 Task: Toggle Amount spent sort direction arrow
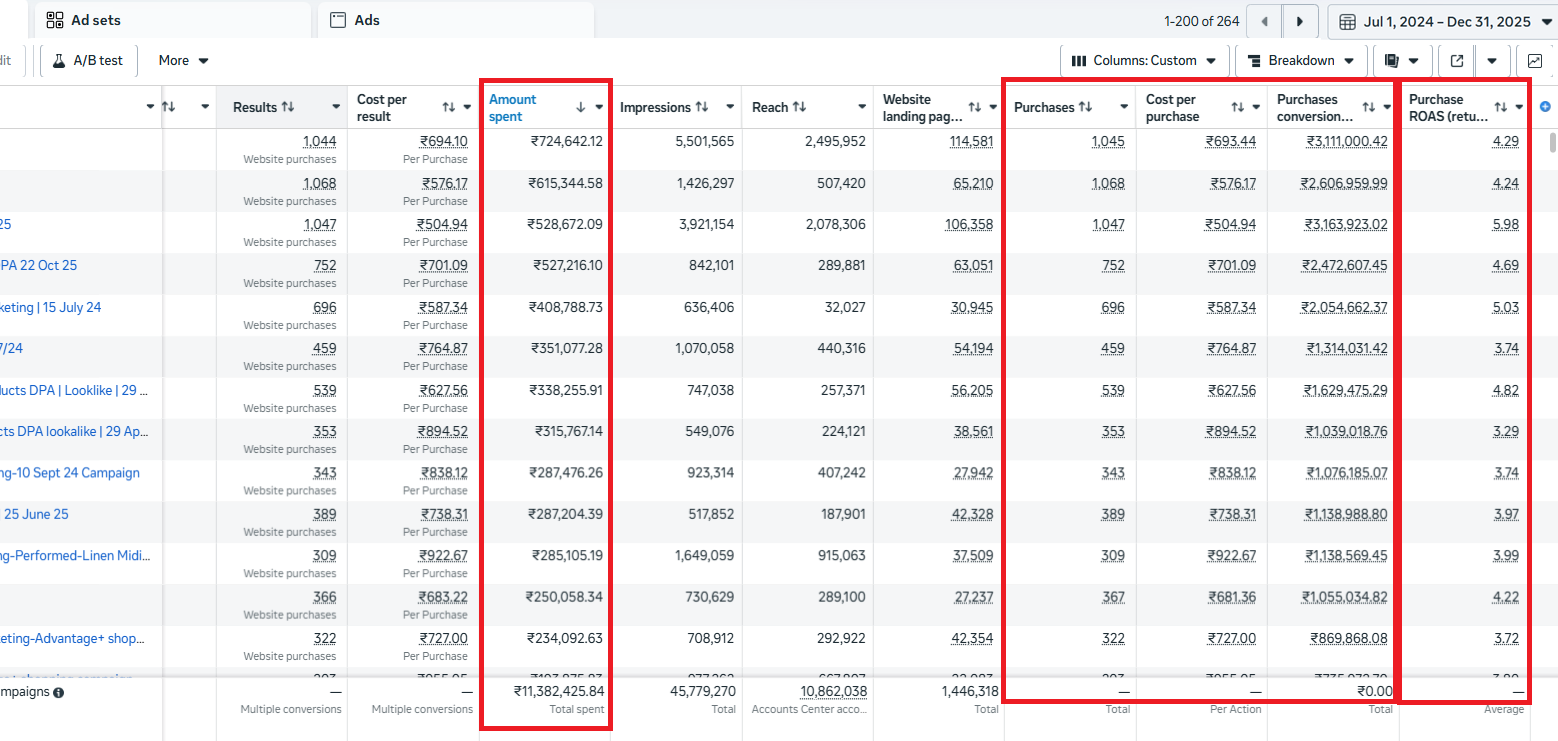581,107
